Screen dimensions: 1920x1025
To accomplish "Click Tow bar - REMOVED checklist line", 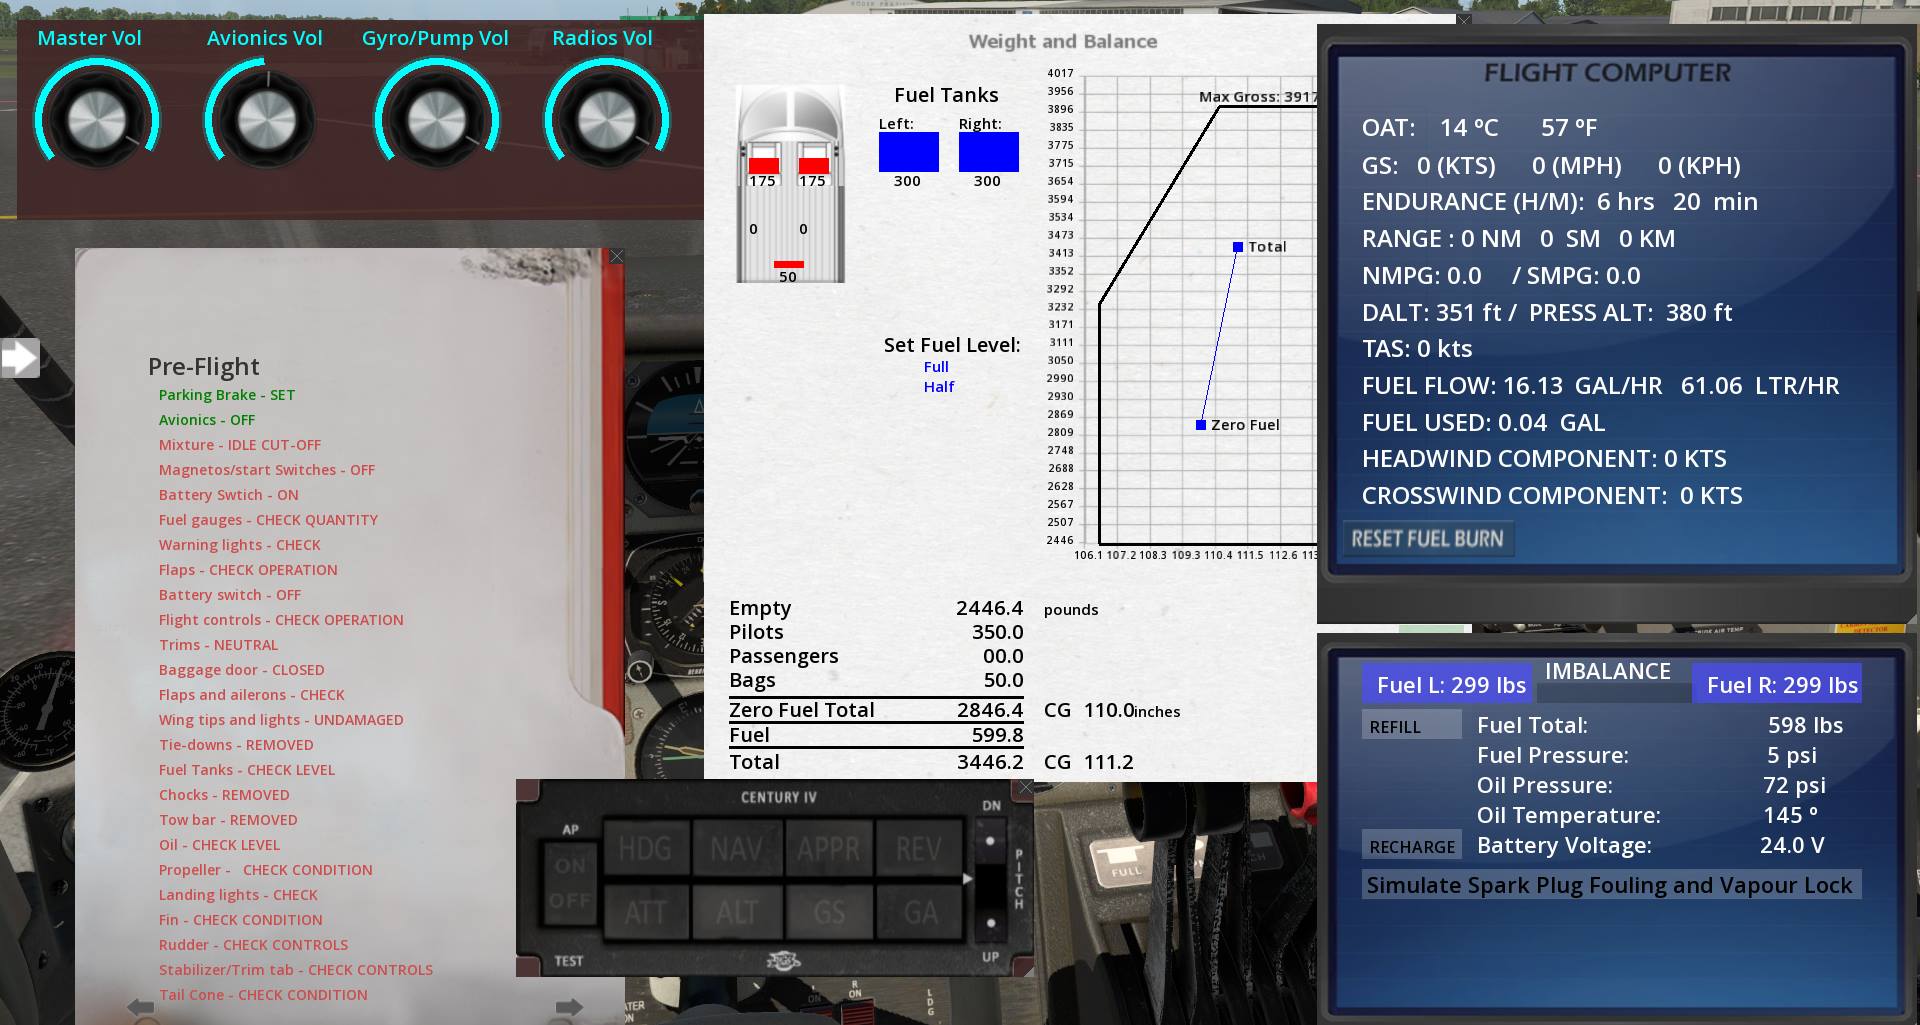I will 228,820.
